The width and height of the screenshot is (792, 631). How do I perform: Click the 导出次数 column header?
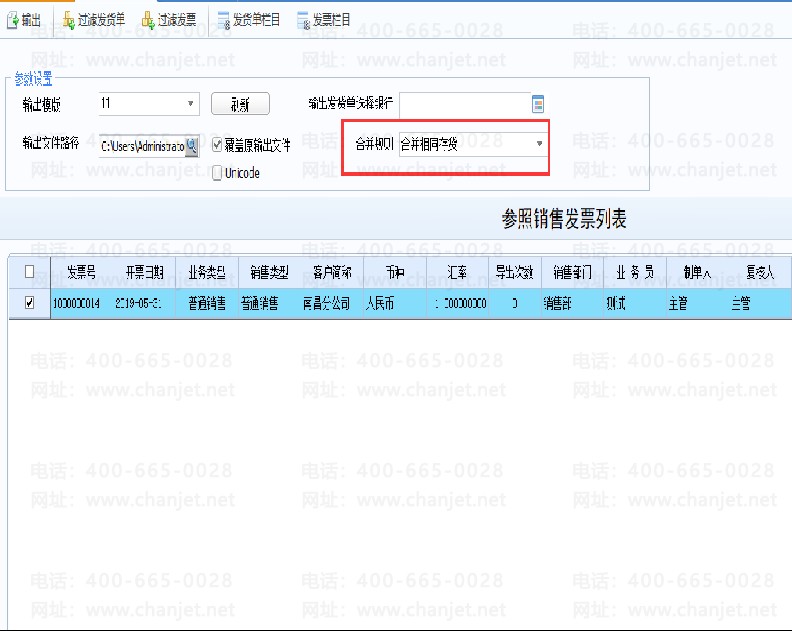(515, 272)
